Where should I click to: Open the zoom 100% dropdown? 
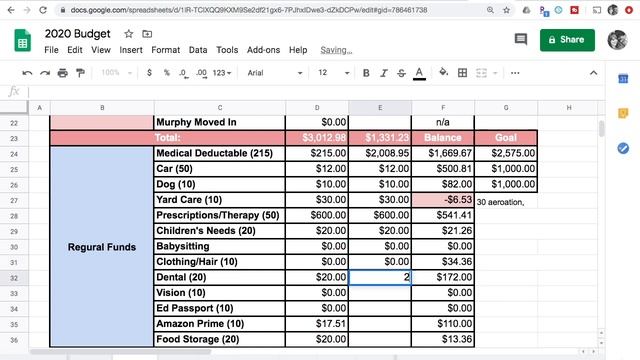(116, 73)
